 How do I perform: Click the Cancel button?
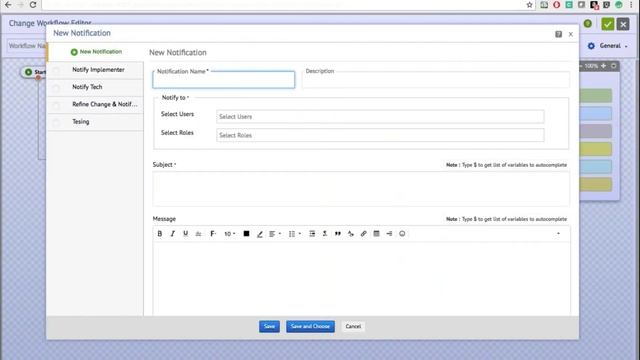[x=353, y=327]
